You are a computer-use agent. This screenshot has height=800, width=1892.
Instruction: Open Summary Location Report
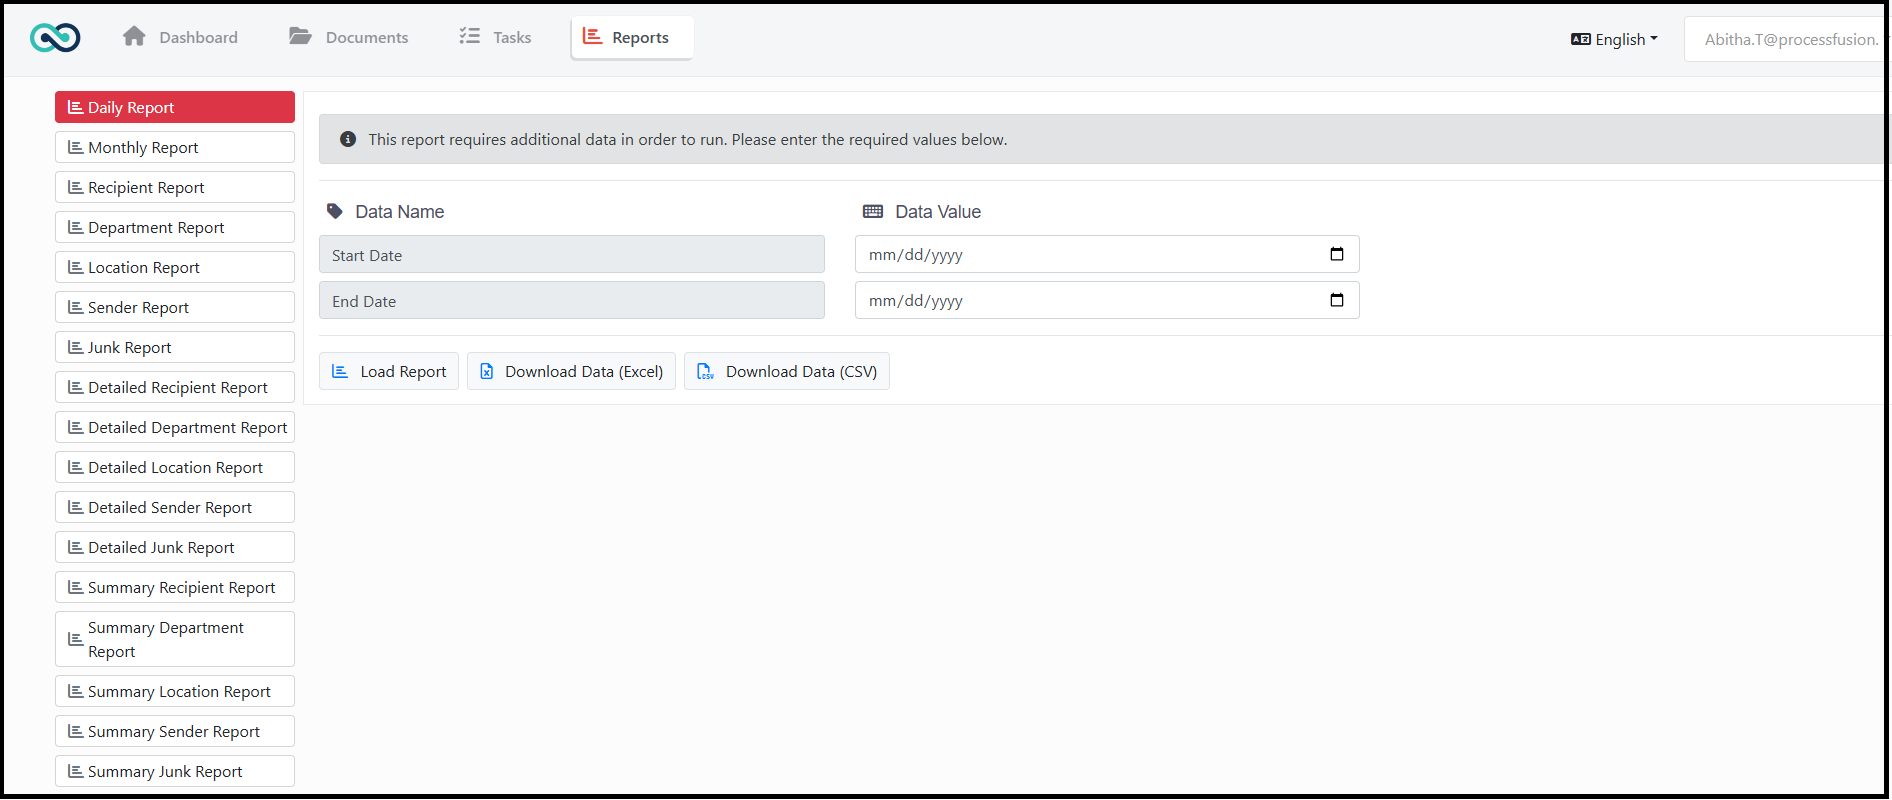point(175,691)
